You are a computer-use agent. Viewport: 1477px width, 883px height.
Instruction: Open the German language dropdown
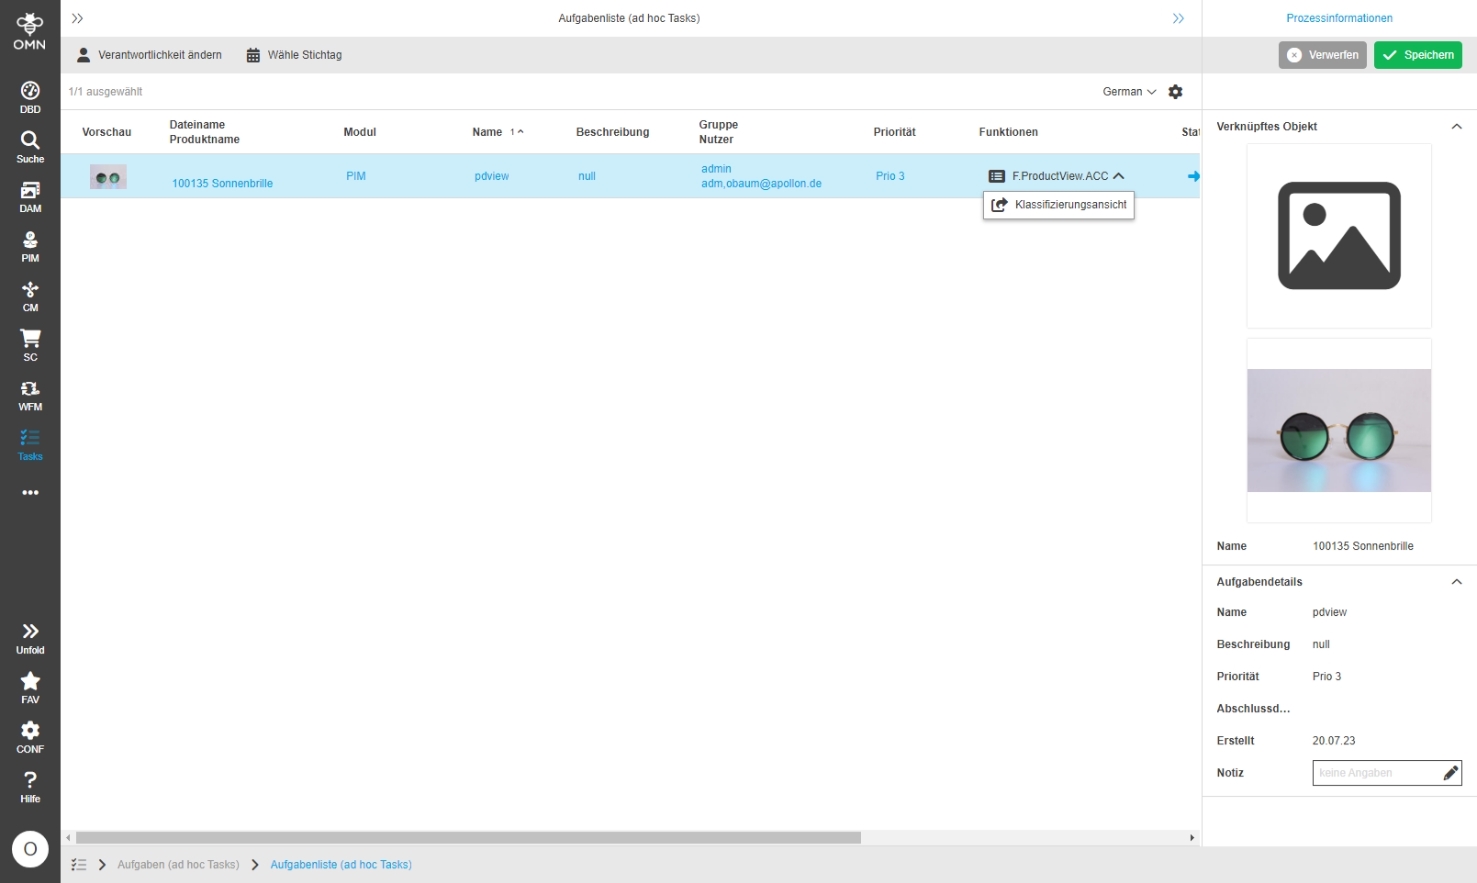point(1128,92)
